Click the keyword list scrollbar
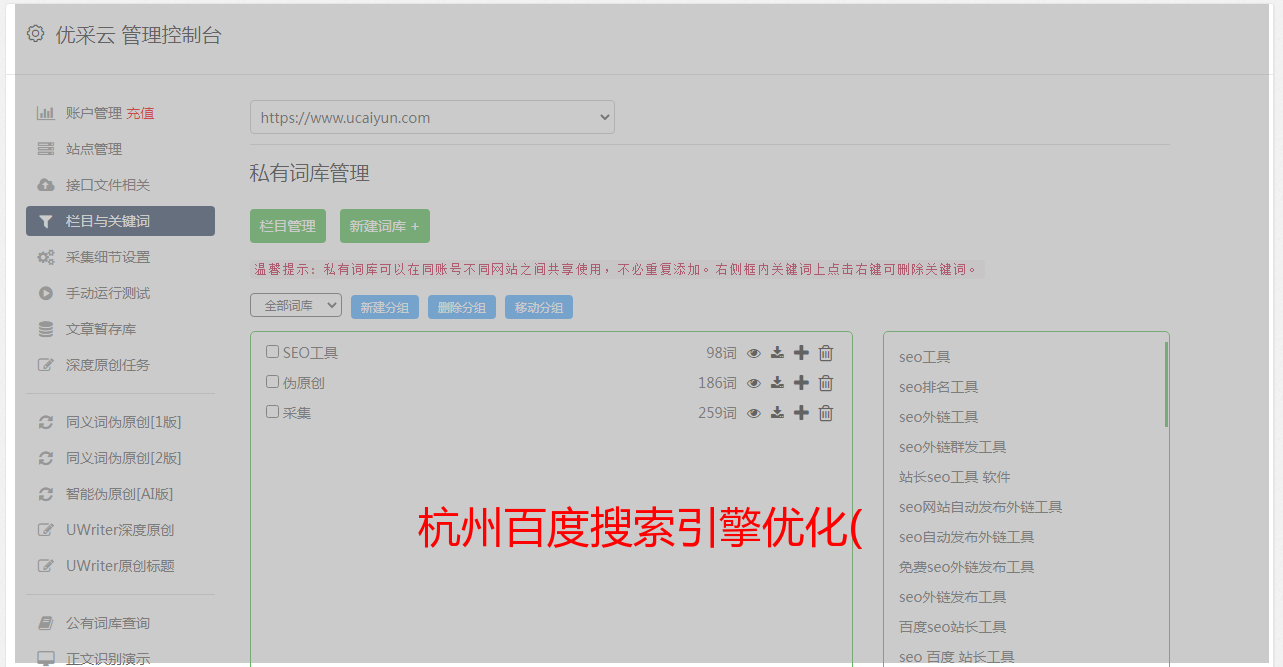The width and height of the screenshot is (1283, 667). [1166, 385]
